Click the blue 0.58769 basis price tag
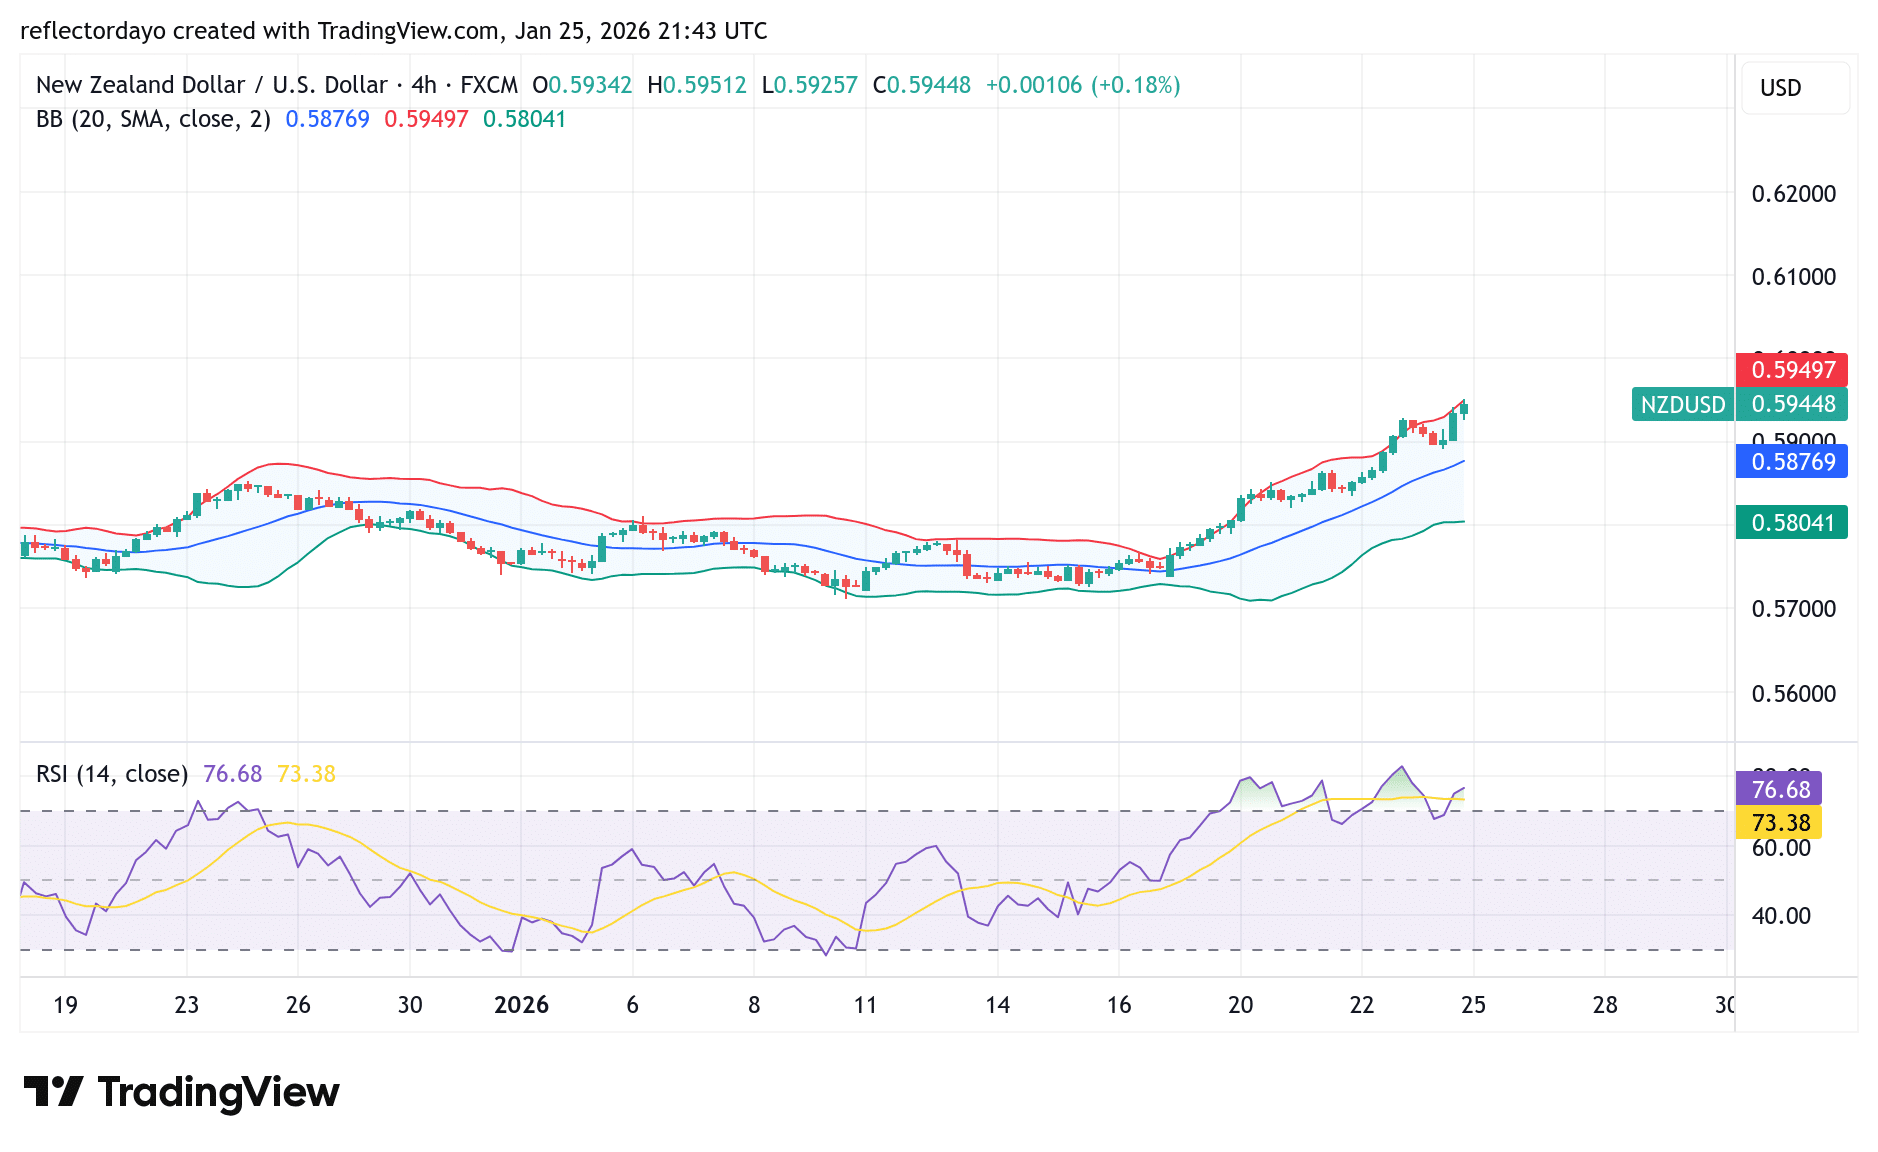 [x=1792, y=462]
